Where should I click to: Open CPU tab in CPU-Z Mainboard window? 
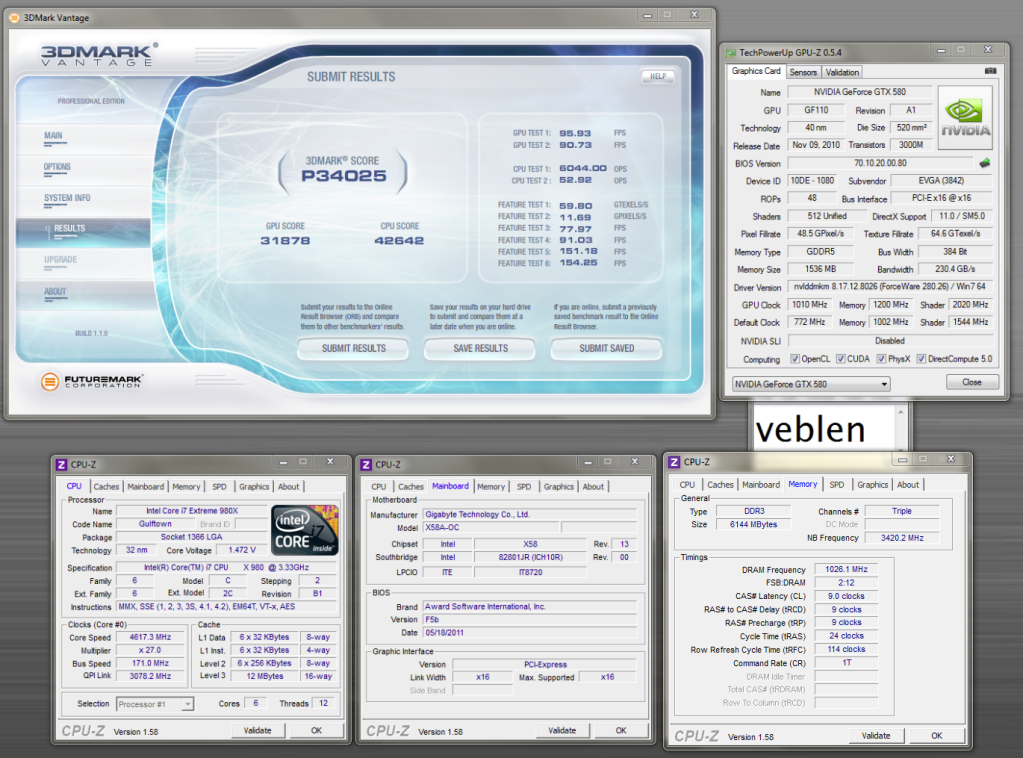point(378,487)
